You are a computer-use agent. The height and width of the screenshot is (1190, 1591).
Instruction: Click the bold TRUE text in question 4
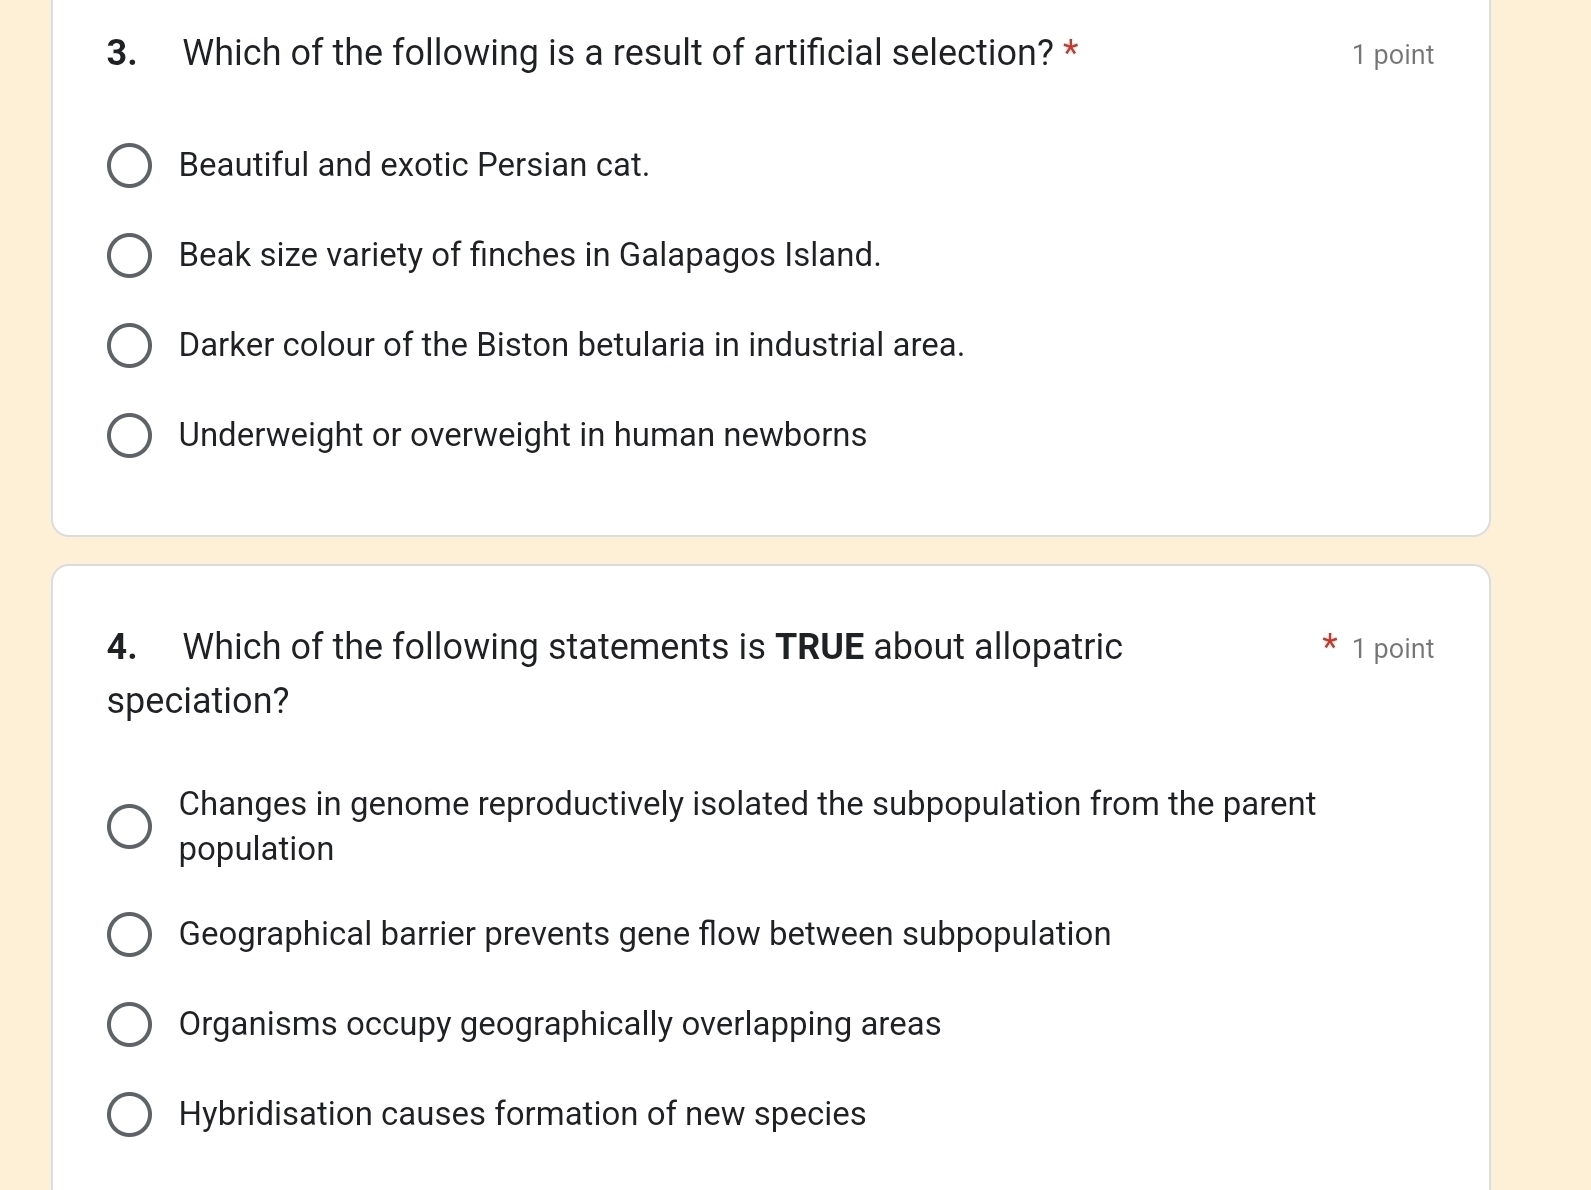pyautogui.click(x=820, y=647)
